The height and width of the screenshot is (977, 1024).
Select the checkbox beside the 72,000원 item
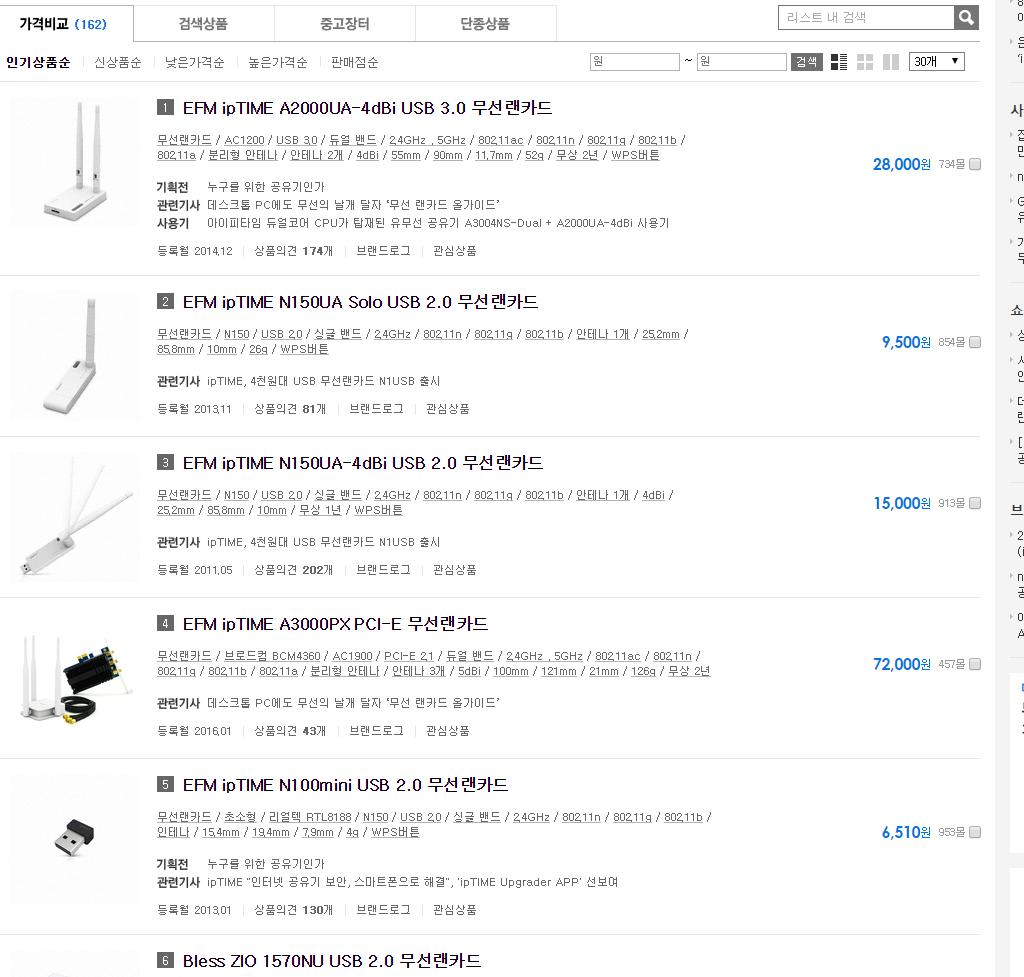[975, 664]
